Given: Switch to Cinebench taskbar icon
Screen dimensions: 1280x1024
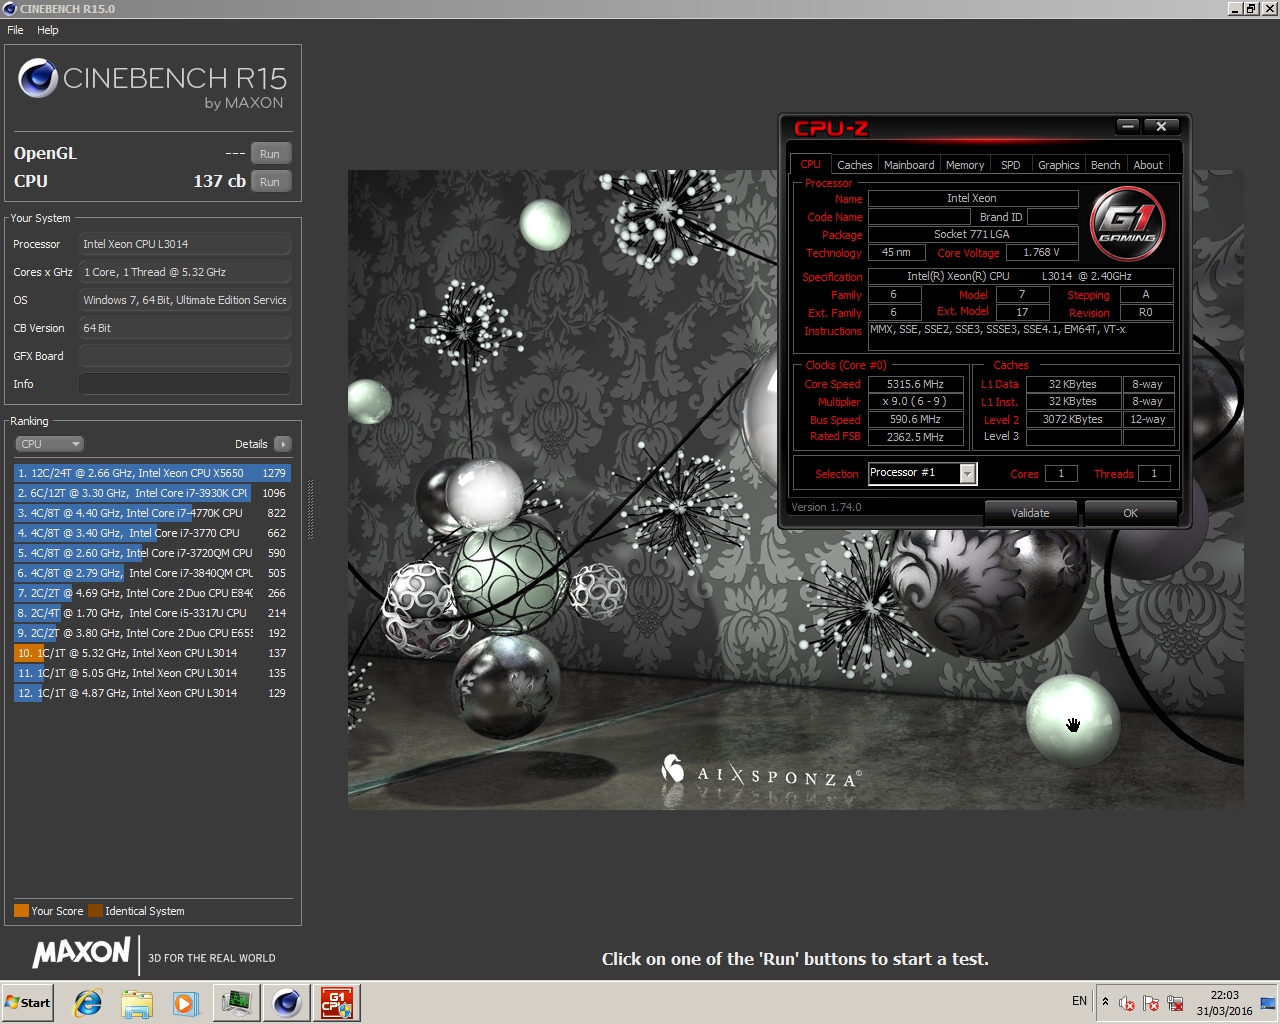Looking at the screenshot, I should pos(286,1003).
